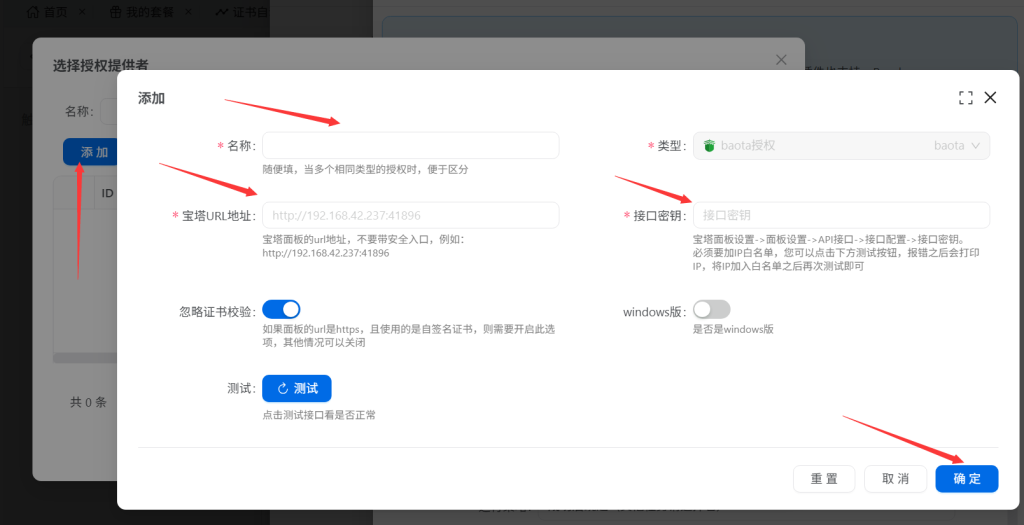
Task: Close the 选择授权提供者 dialog behind
Action: coord(781,60)
